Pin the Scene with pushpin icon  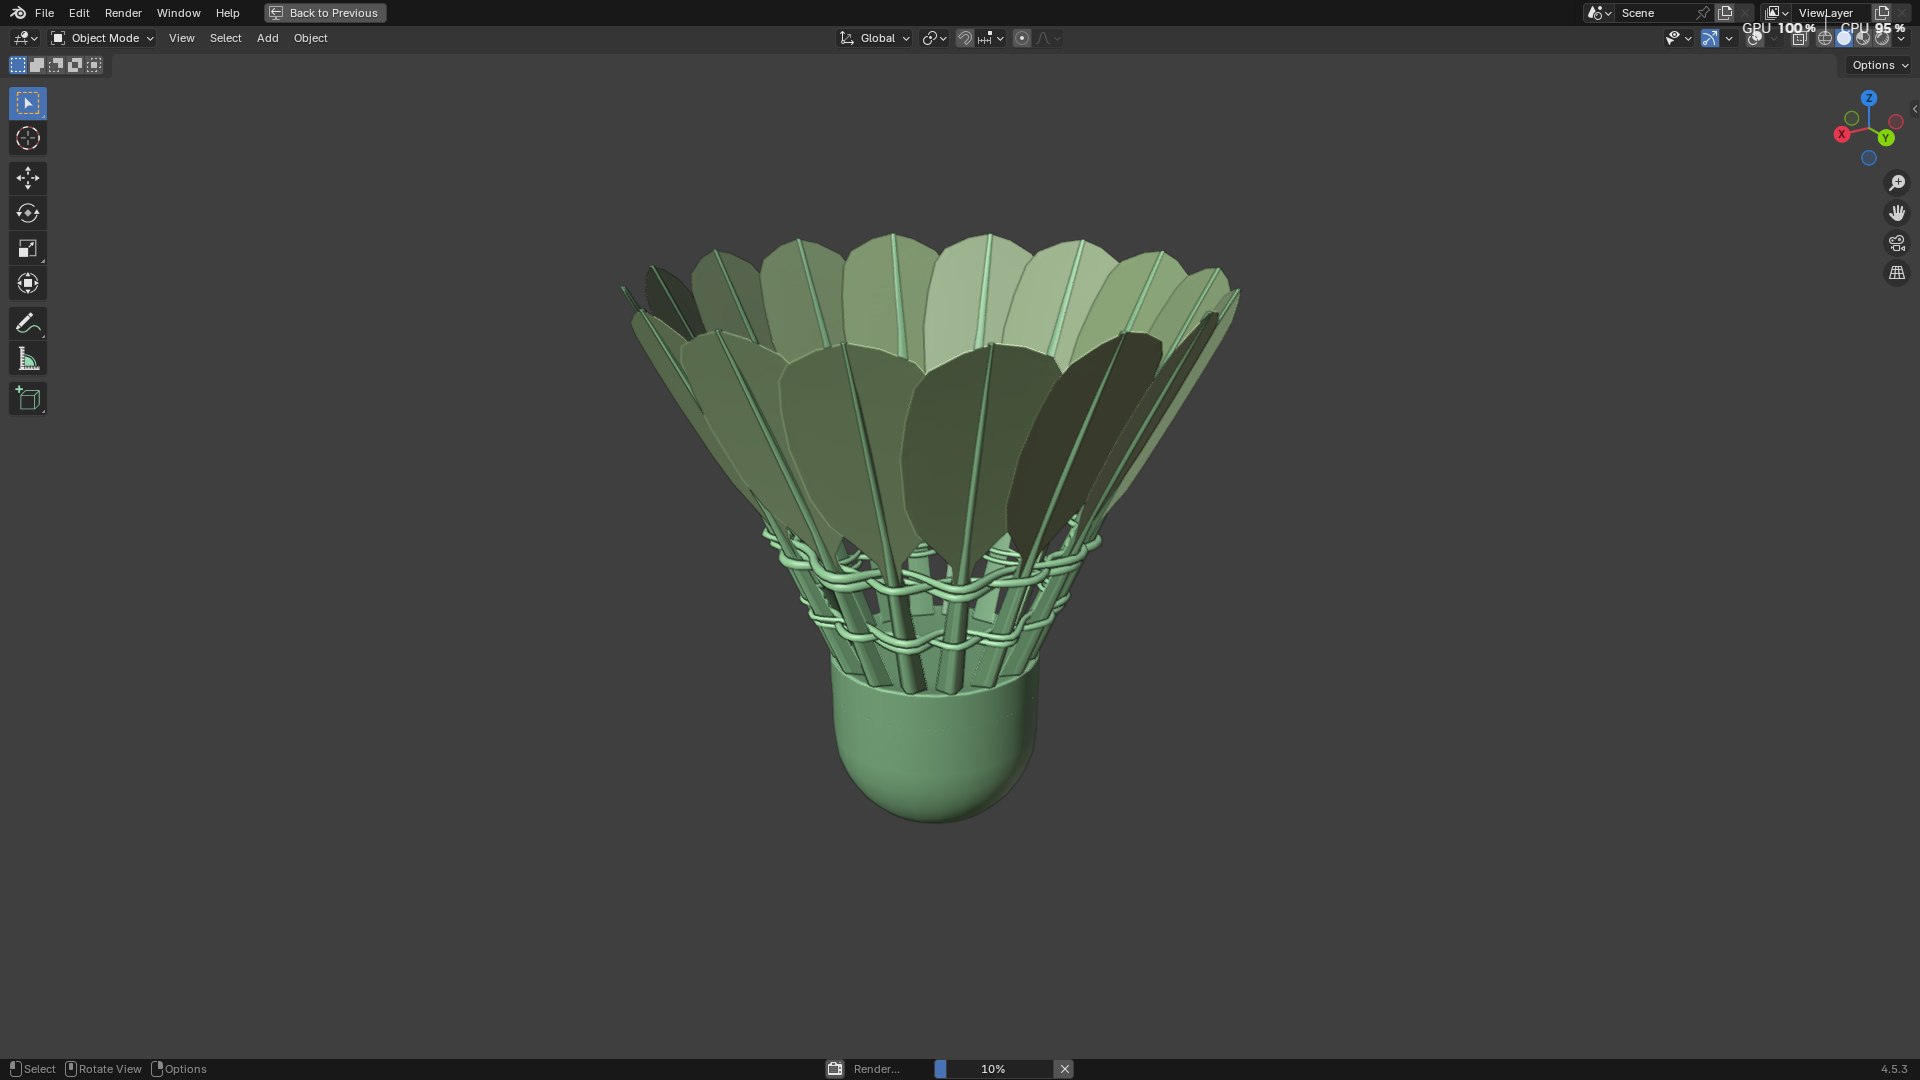(1702, 13)
